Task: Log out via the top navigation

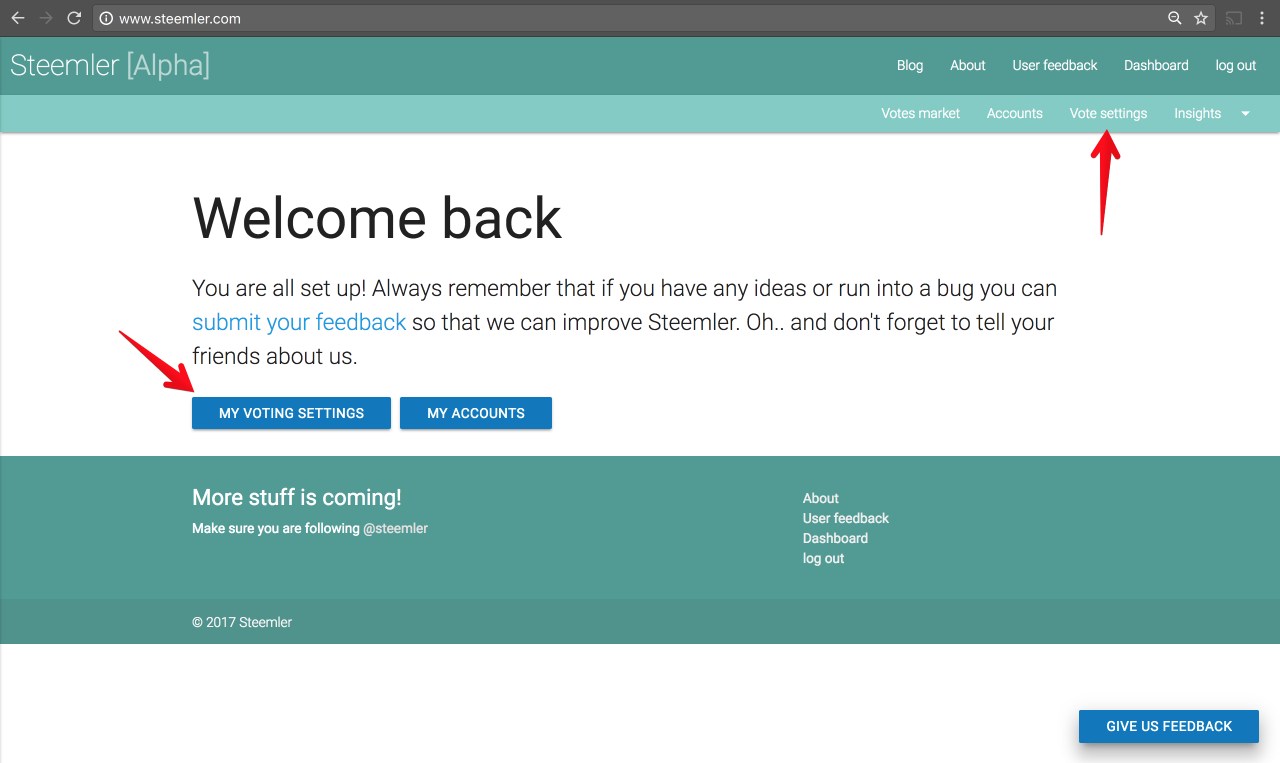Action: coord(1236,65)
